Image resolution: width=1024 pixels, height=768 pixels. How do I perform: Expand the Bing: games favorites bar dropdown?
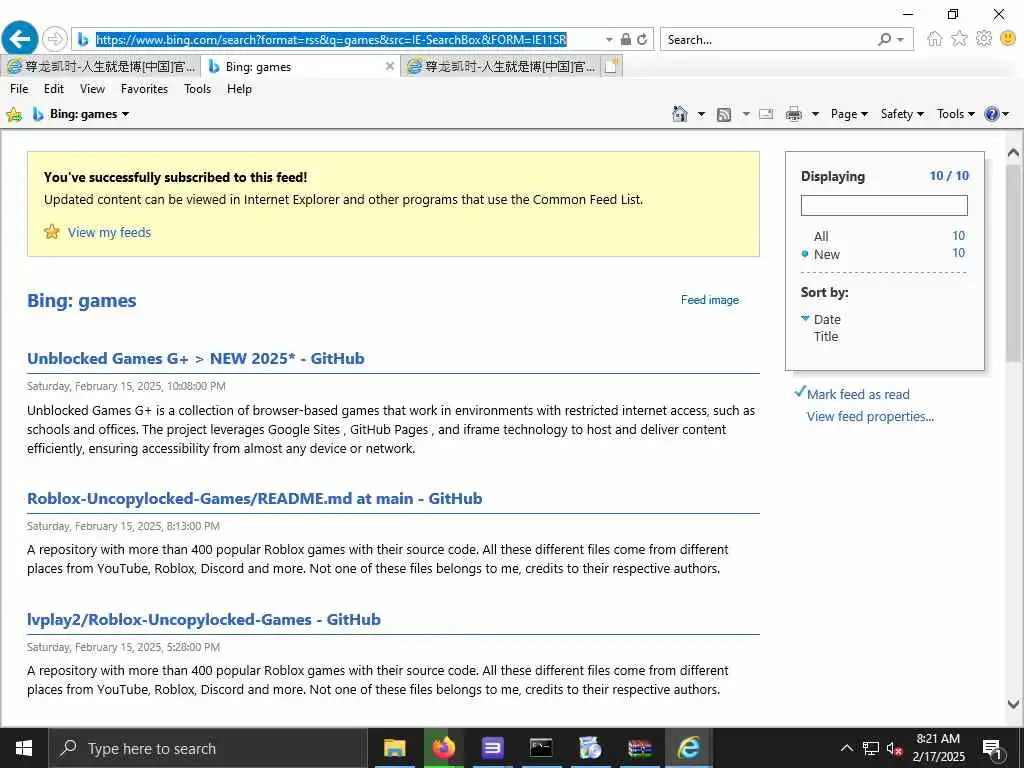(125, 114)
